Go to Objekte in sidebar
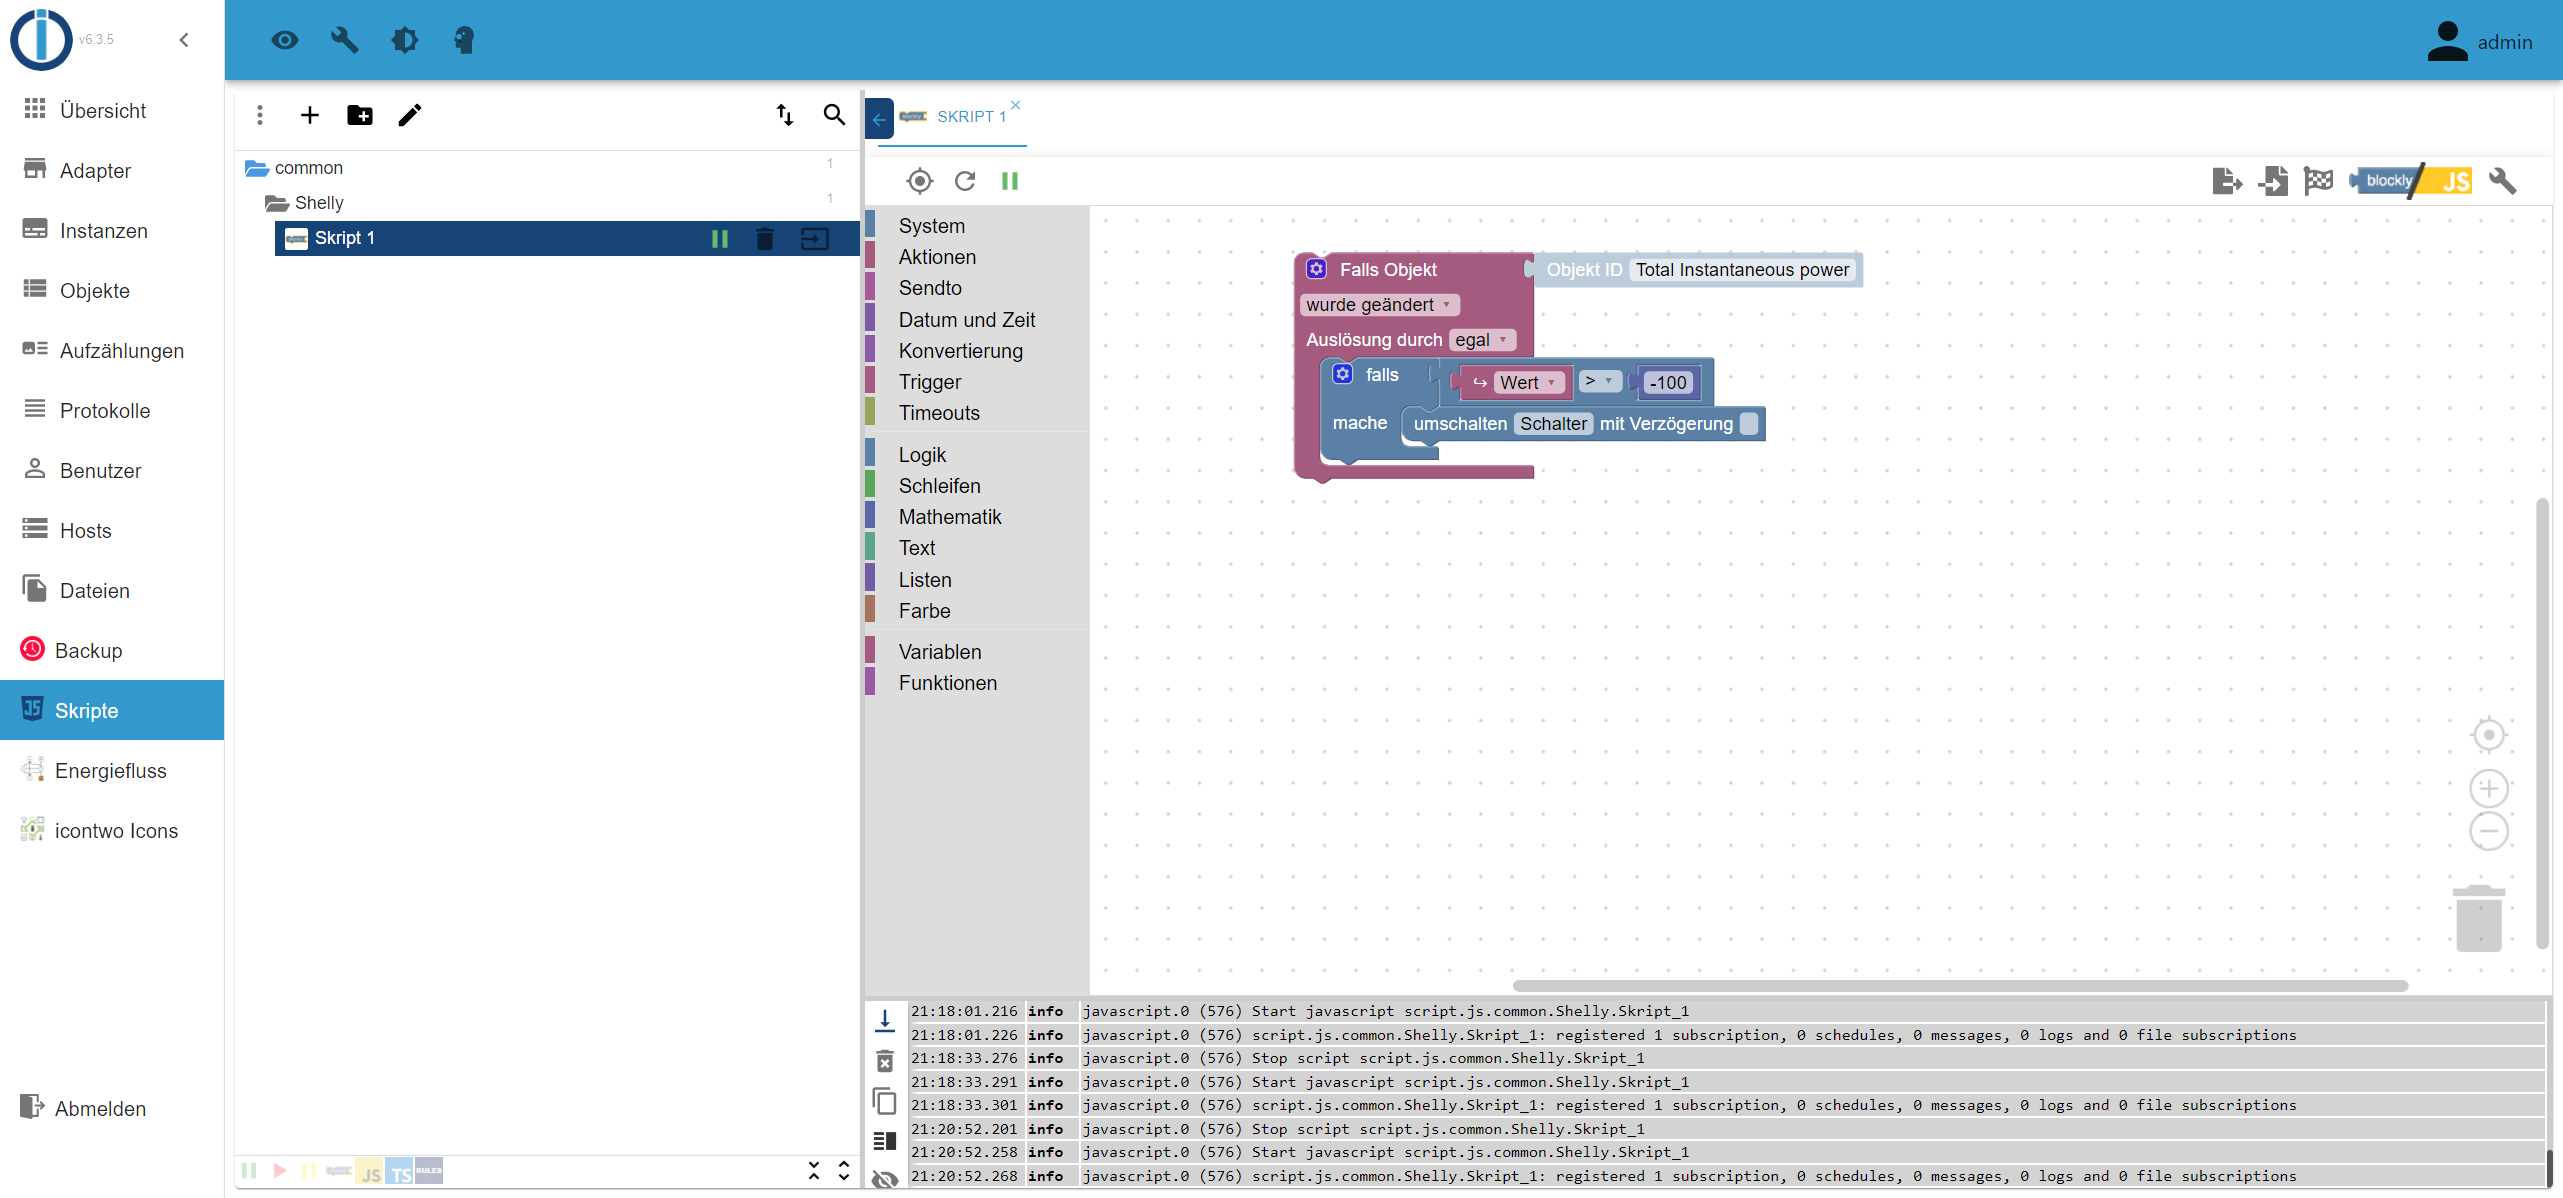Screen dimensions: 2563x1198 tap(95, 291)
